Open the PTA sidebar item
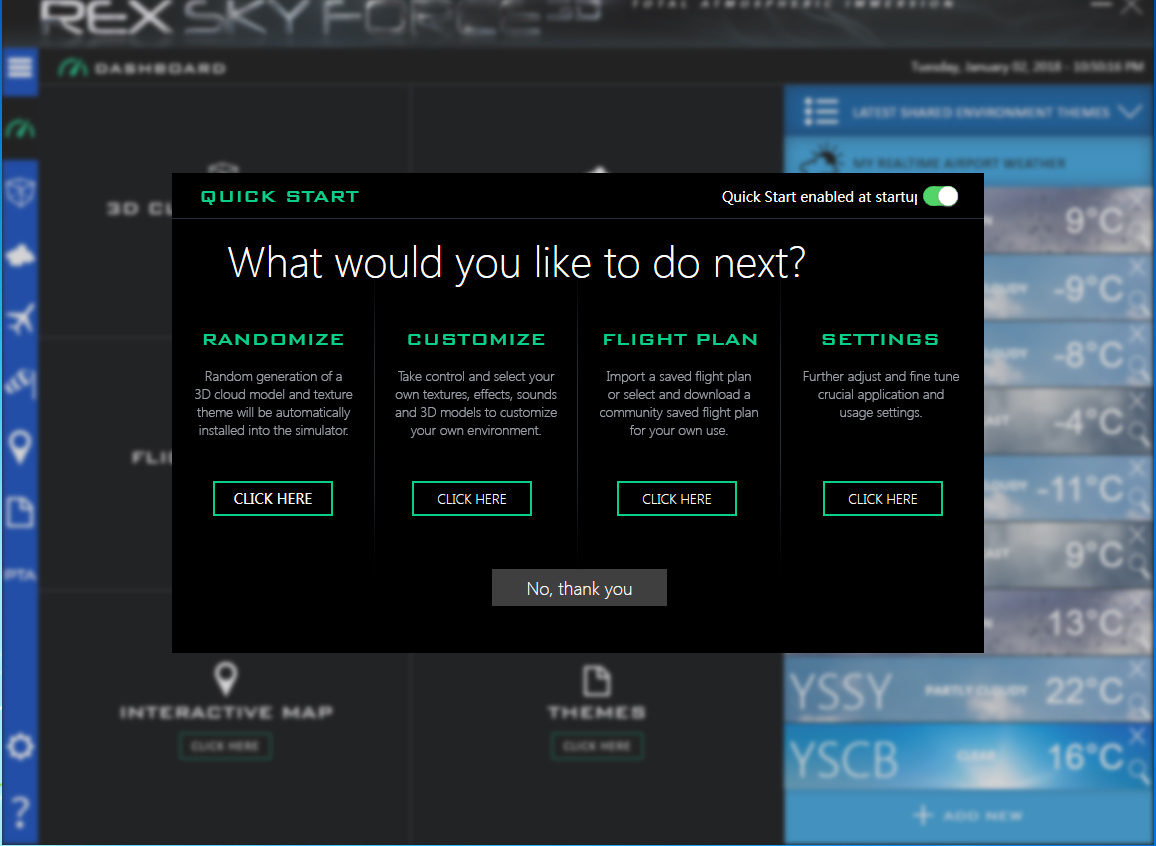Image resolution: width=1156 pixels, height=846 pixels. click(20, 575)
